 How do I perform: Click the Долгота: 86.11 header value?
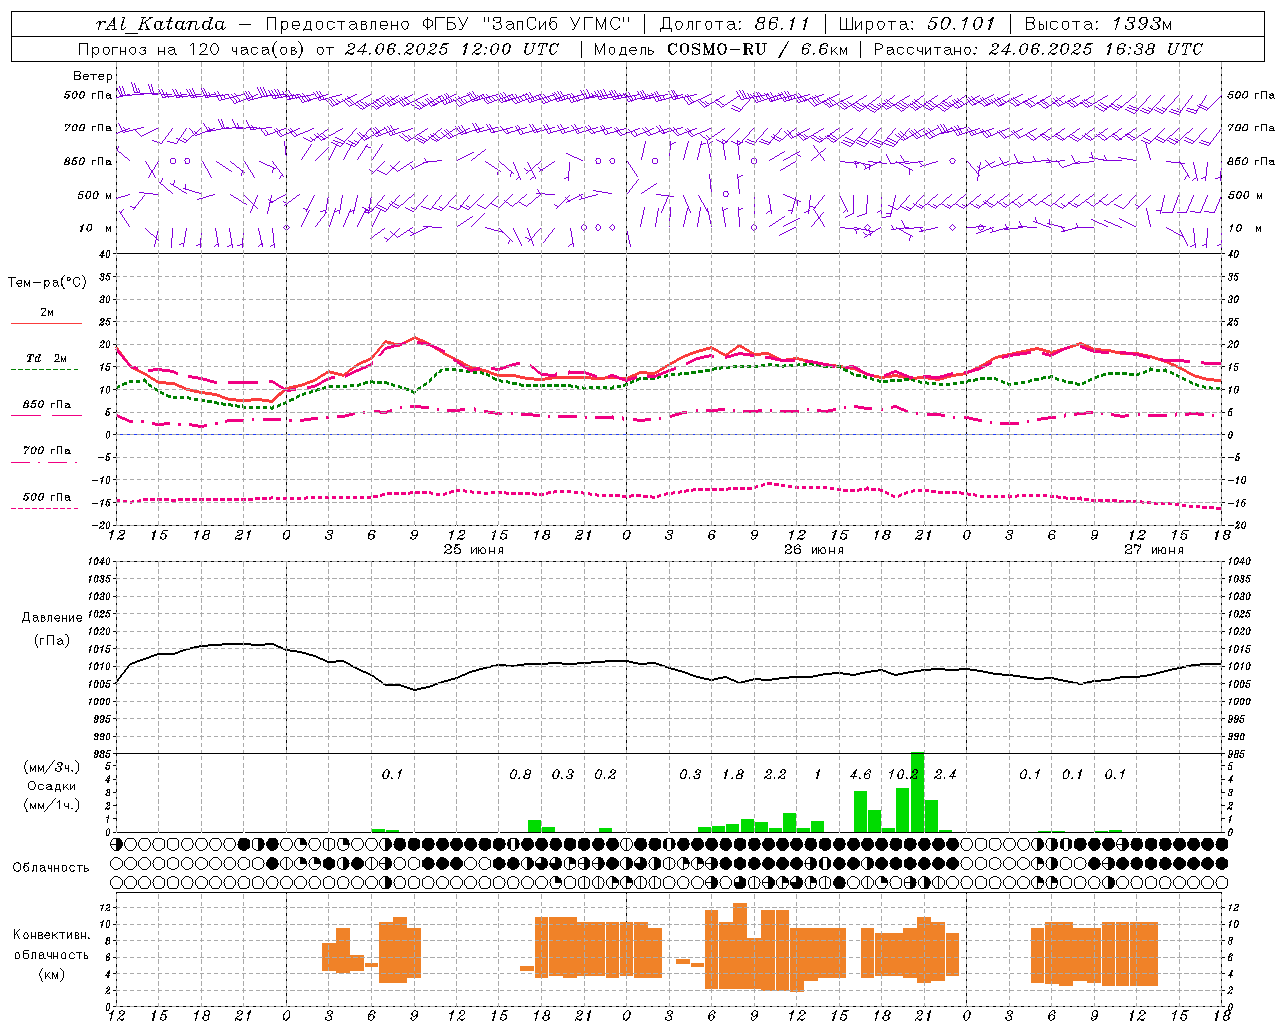pos(735,24)
